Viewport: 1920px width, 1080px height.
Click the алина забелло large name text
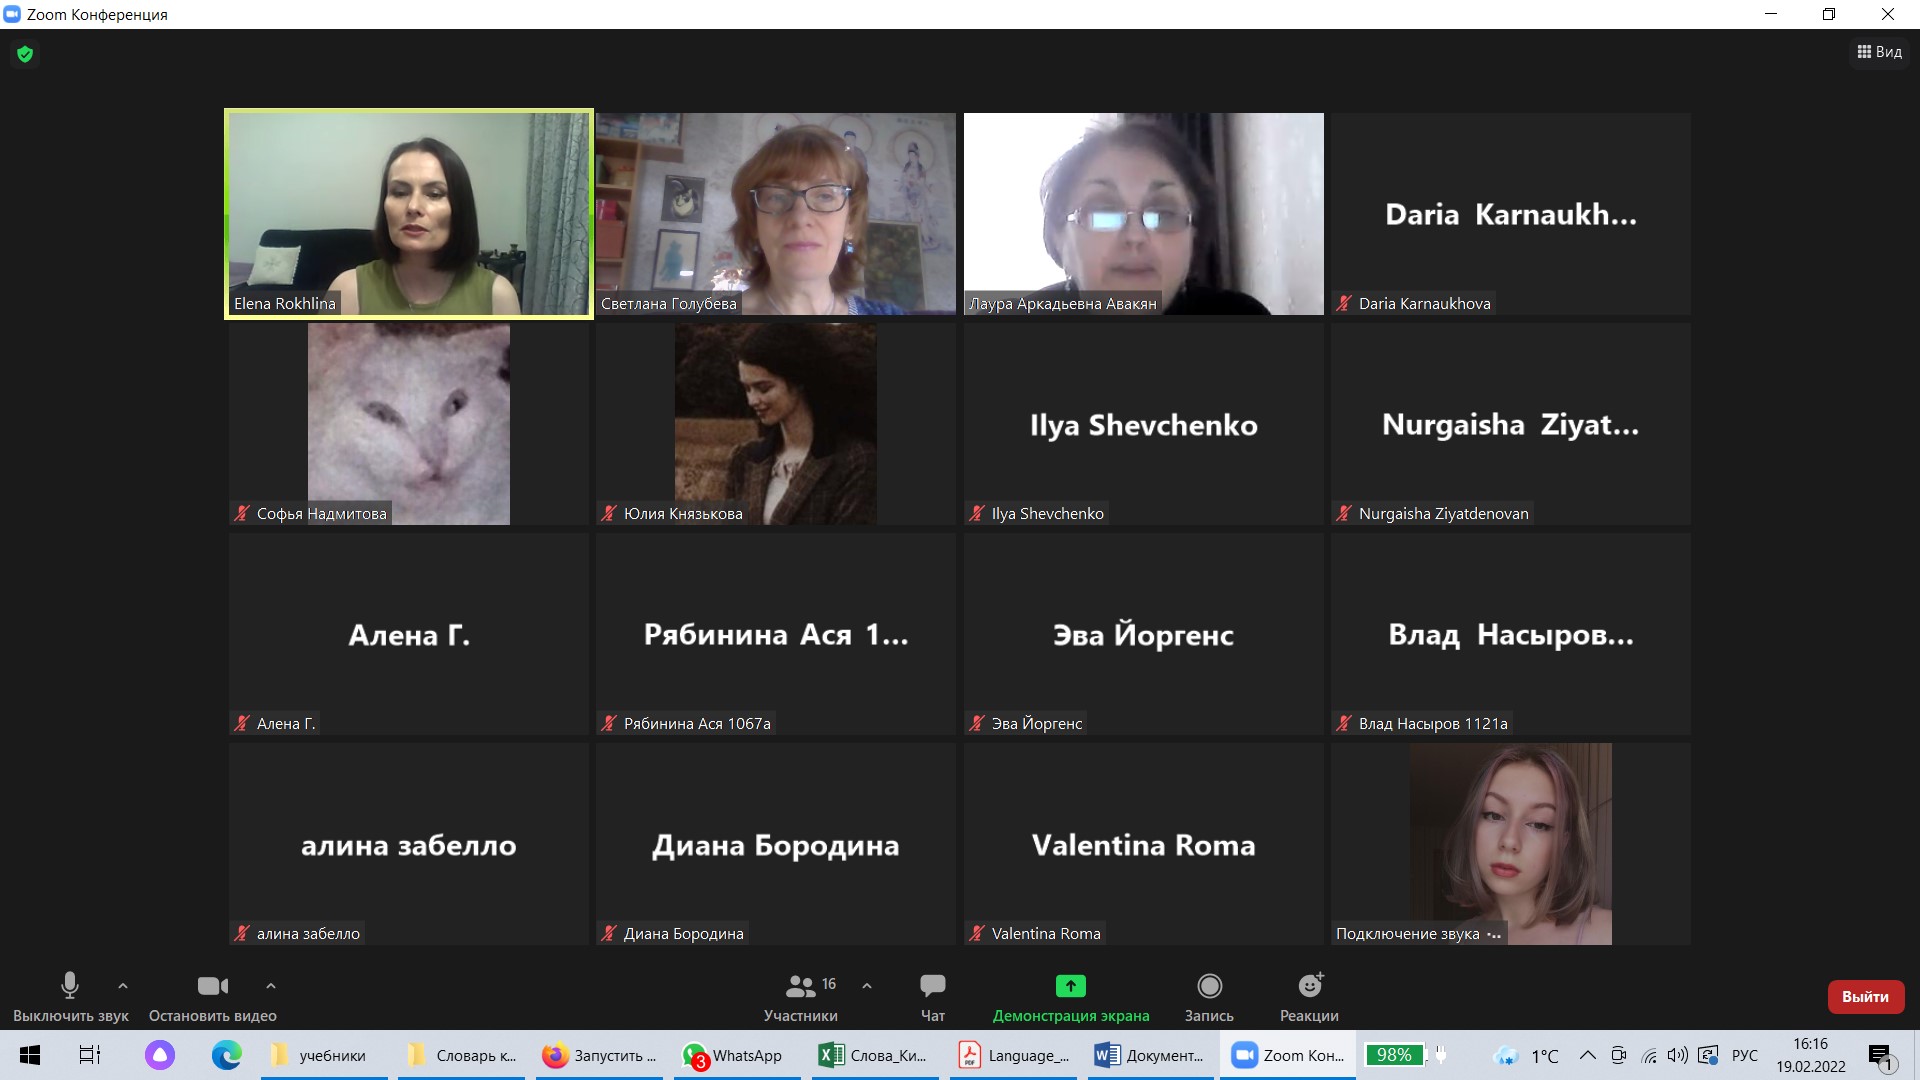click(x=409, y=846)
